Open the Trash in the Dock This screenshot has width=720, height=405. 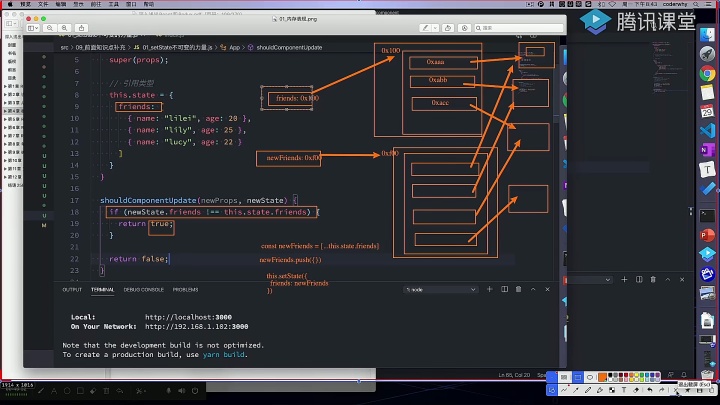coord(707,375)
